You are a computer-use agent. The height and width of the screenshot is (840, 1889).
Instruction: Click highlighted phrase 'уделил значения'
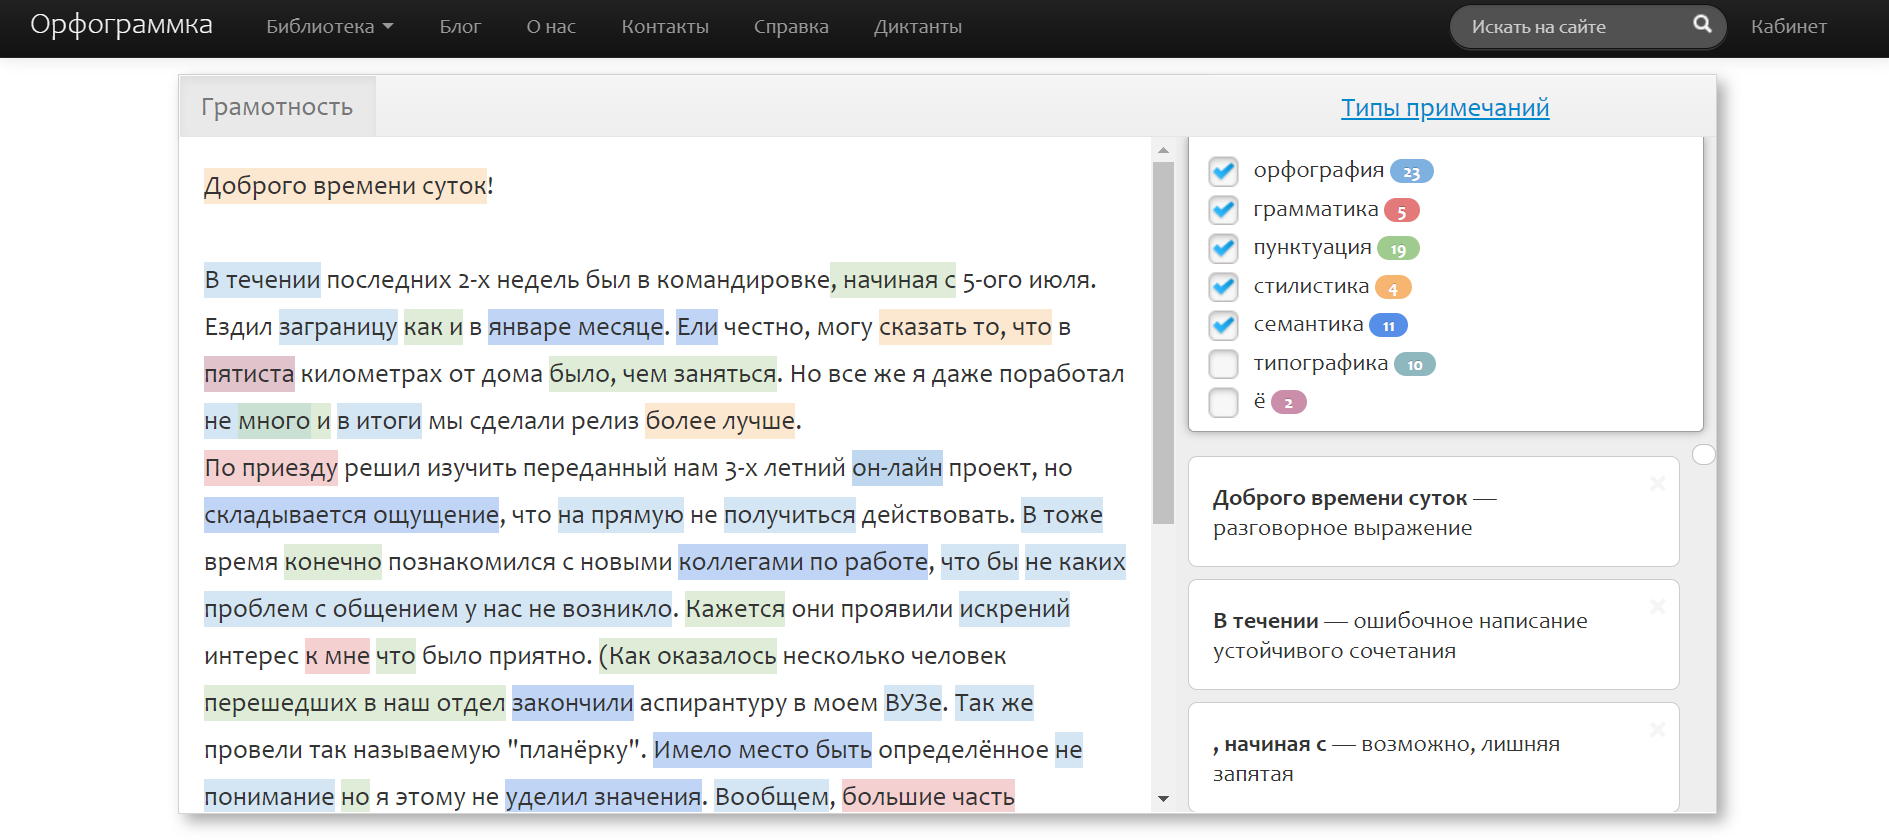pos(603,797)
